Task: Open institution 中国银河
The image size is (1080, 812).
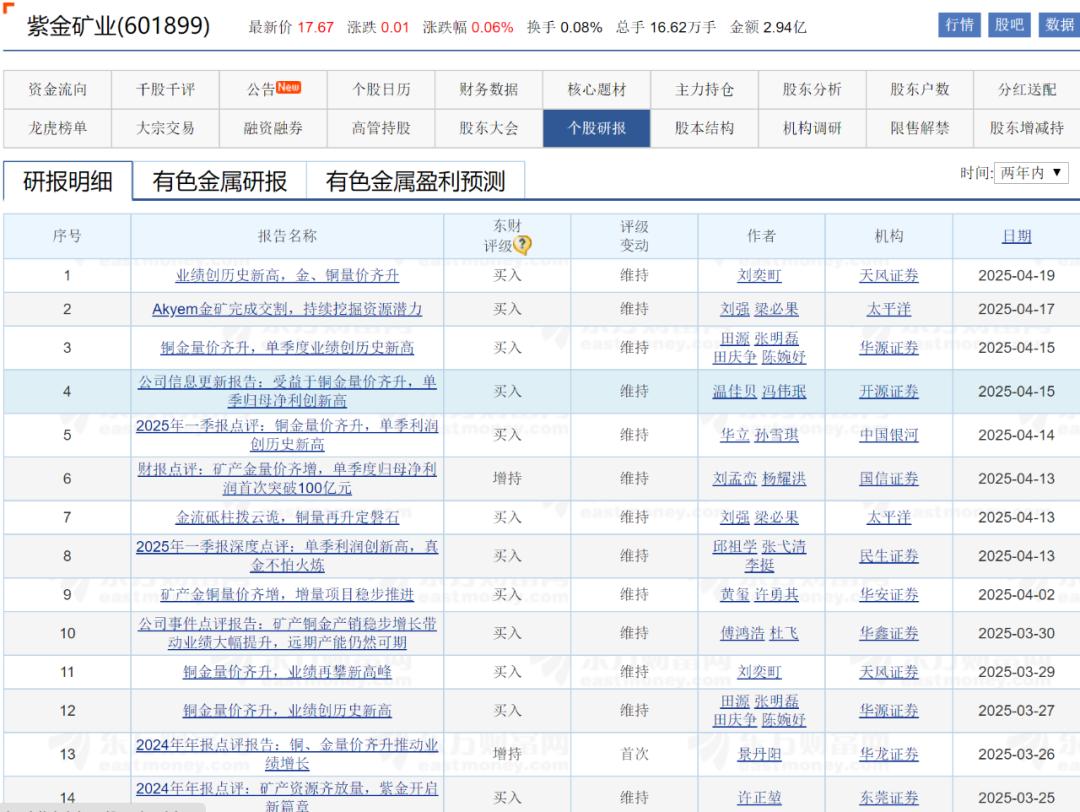Action: [889, 435]
